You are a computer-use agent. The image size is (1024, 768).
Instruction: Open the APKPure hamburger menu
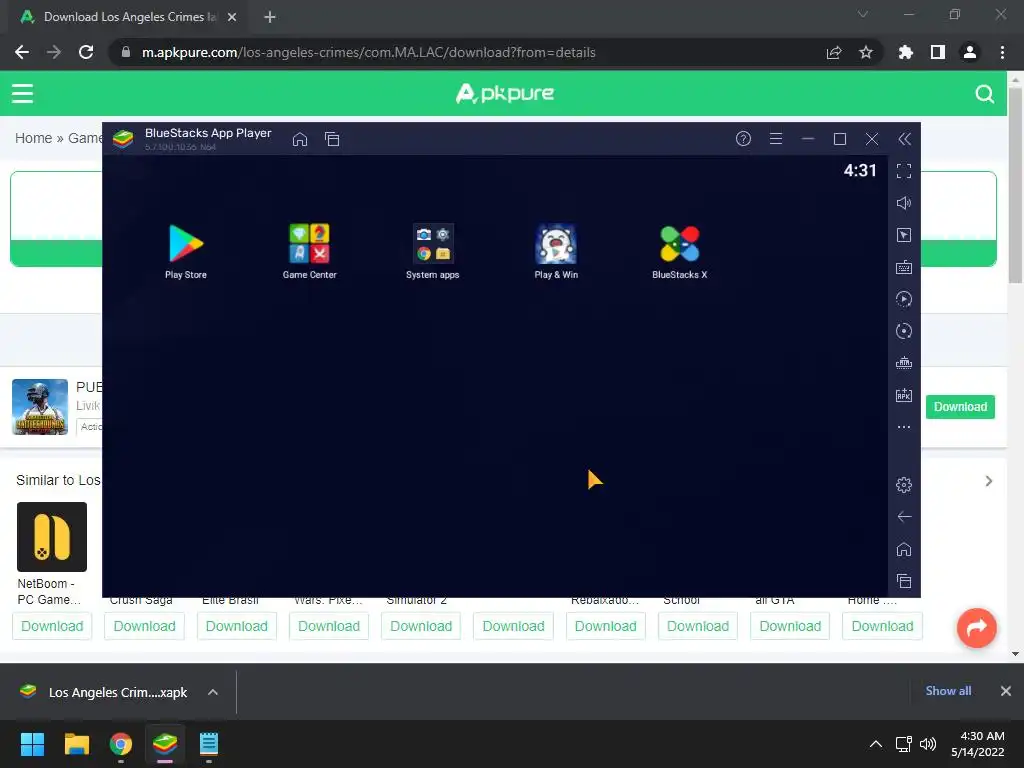[x=22, y=93]
